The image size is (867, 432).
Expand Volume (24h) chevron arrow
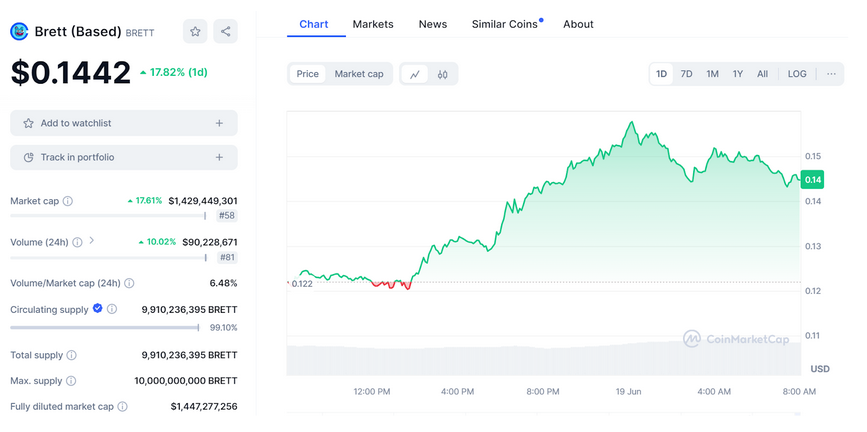tap(92, 241)
